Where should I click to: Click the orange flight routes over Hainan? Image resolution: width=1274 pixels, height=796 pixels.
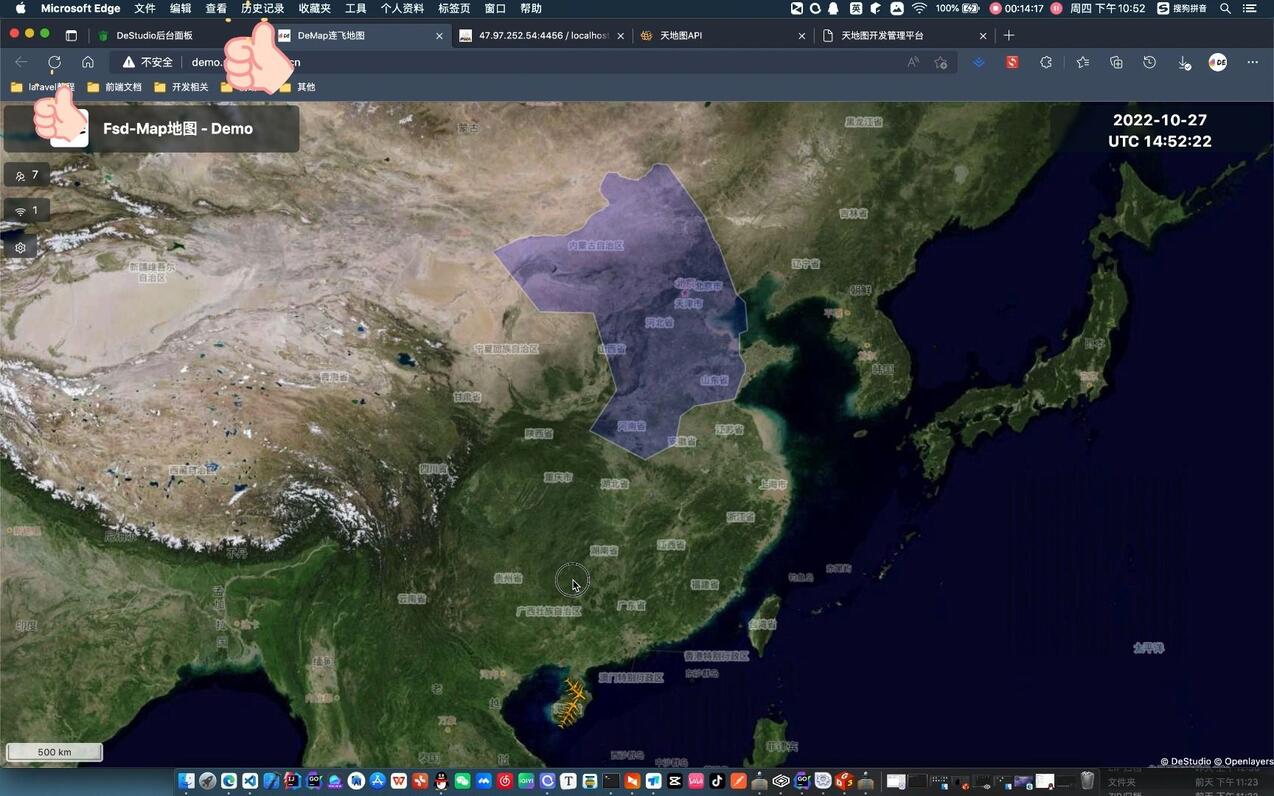tap(574, 701)
